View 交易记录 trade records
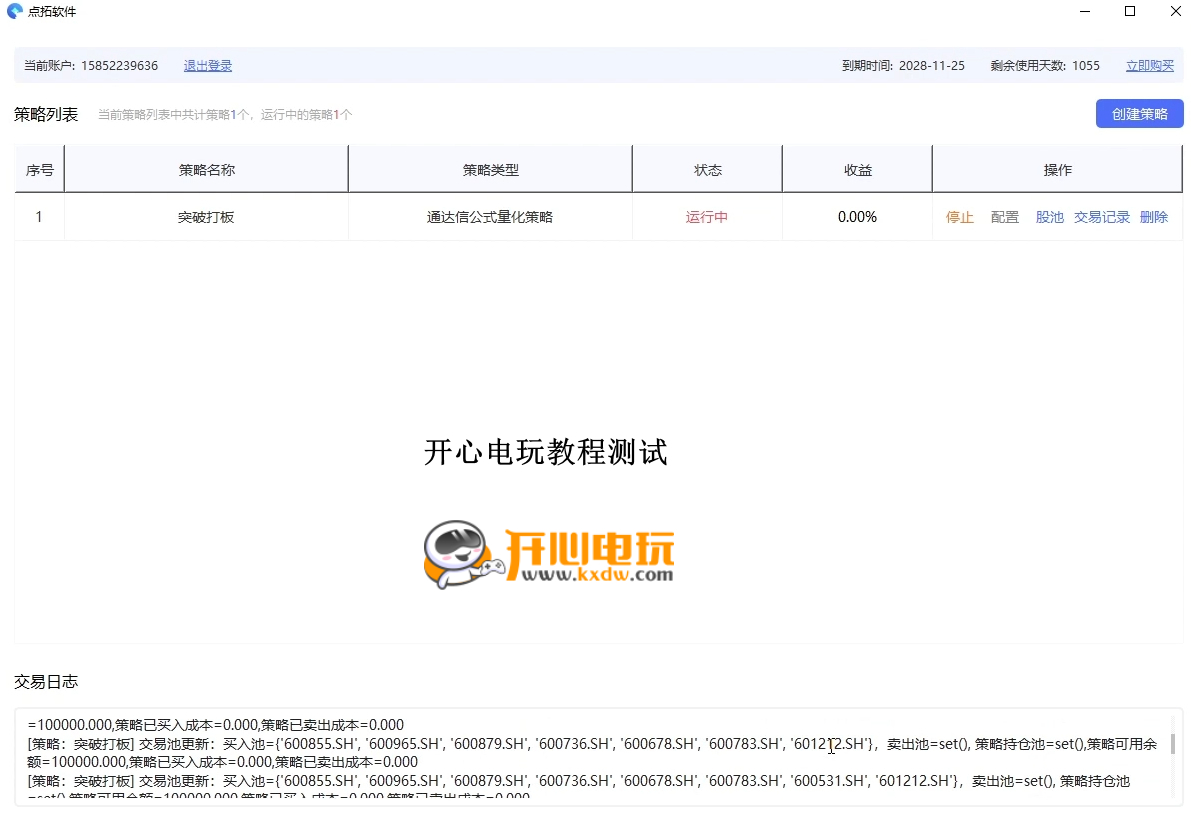Screen dimensions: 1191x826 click(x=1101, y=216)
